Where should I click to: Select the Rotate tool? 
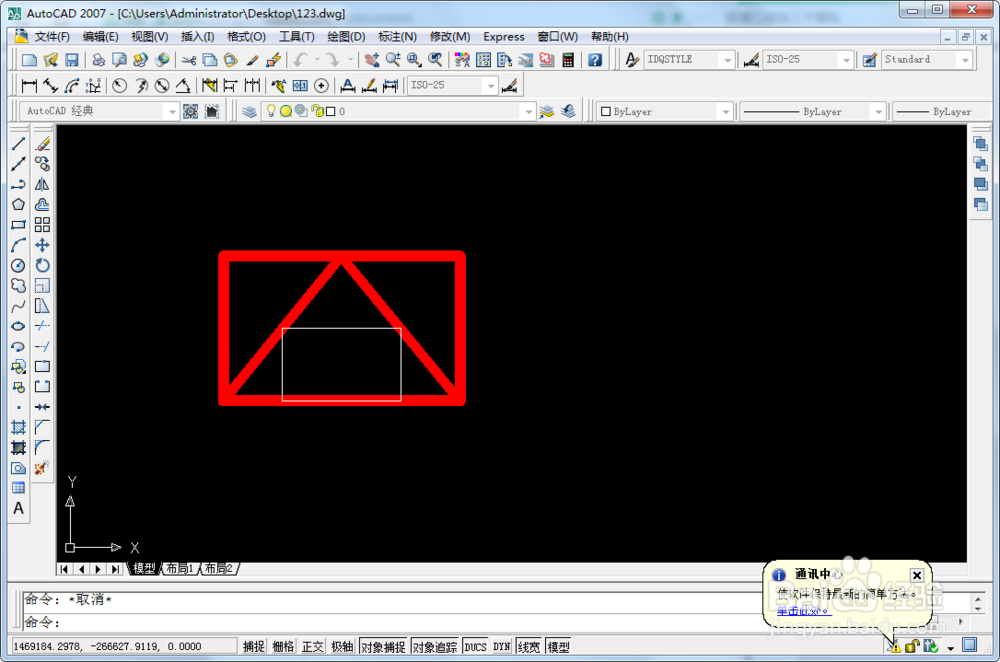43,265
